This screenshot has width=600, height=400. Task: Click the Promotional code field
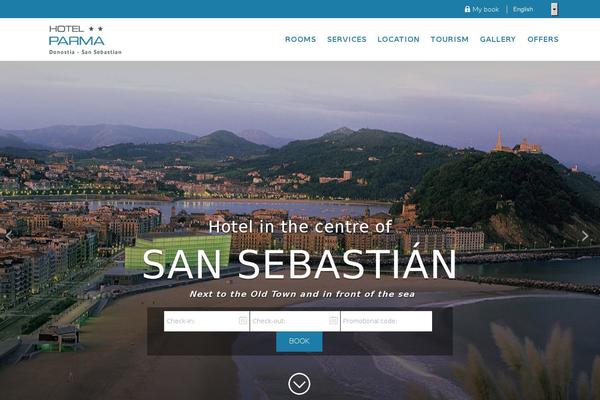(x=386, y=321)
